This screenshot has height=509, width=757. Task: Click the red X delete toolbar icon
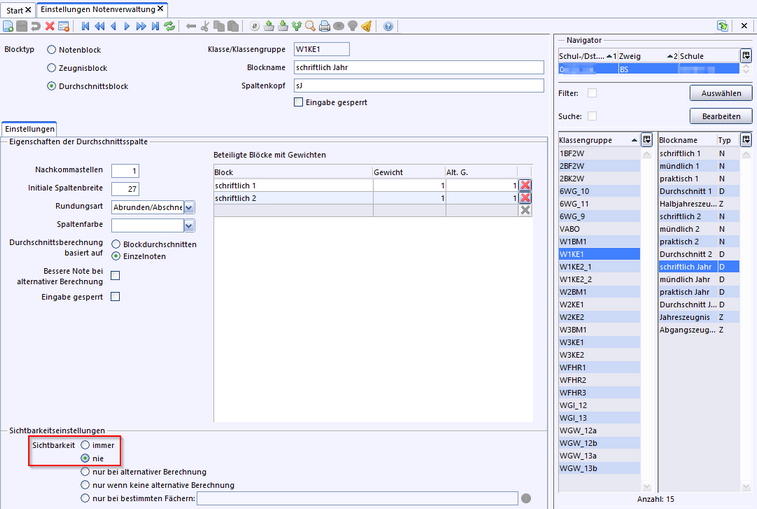(x=49, y=26)
